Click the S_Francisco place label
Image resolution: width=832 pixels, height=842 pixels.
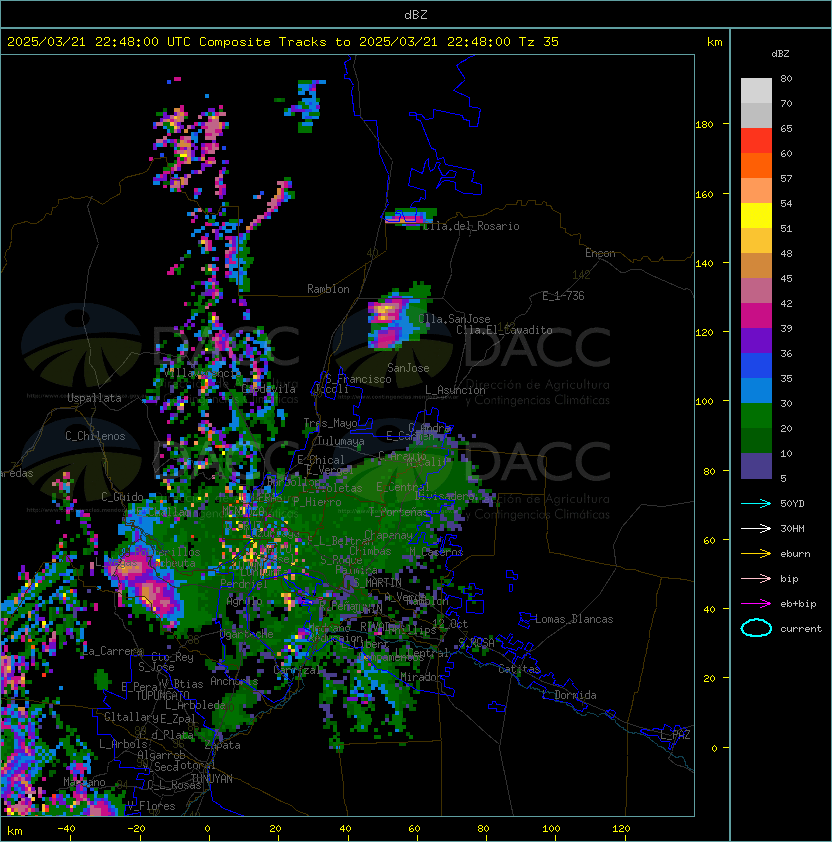coord(358,379)
